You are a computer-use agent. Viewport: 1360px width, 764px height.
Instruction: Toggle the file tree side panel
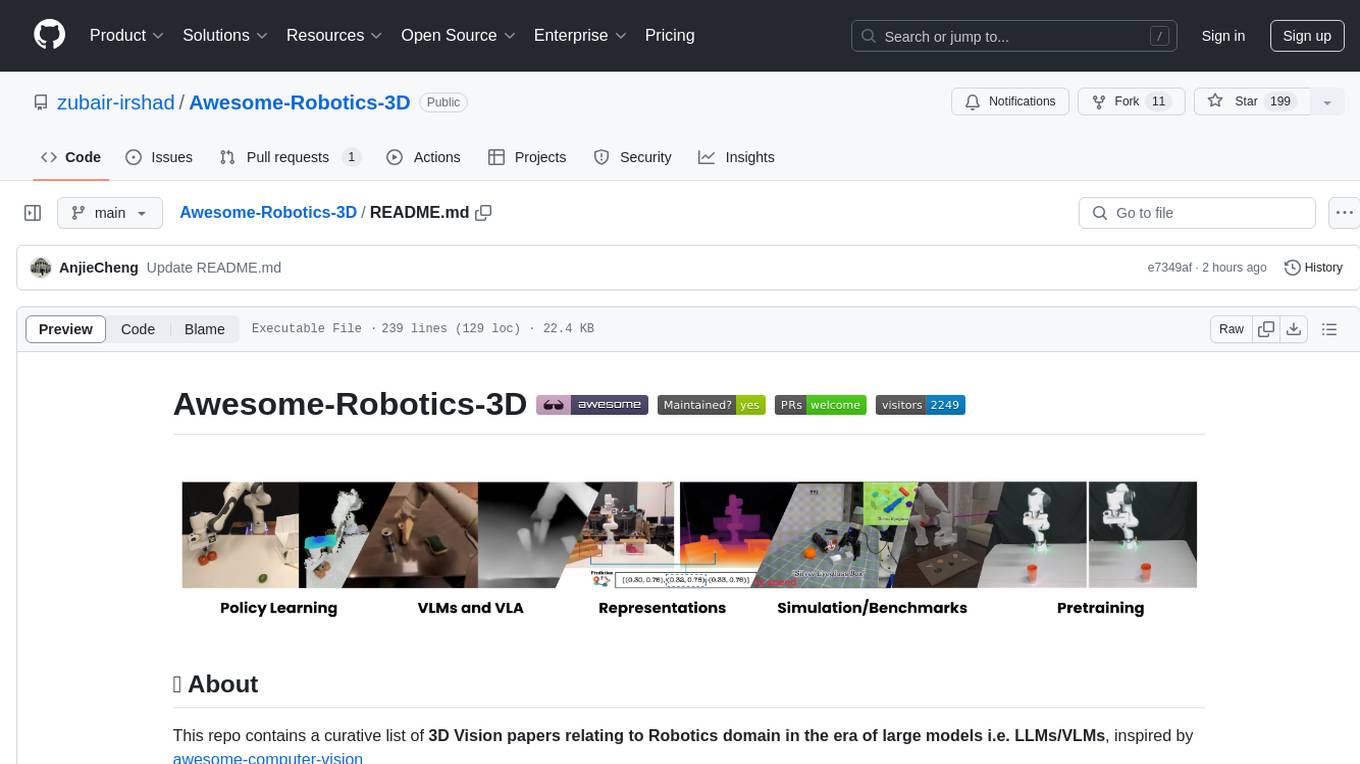click(x=33, y=213)
